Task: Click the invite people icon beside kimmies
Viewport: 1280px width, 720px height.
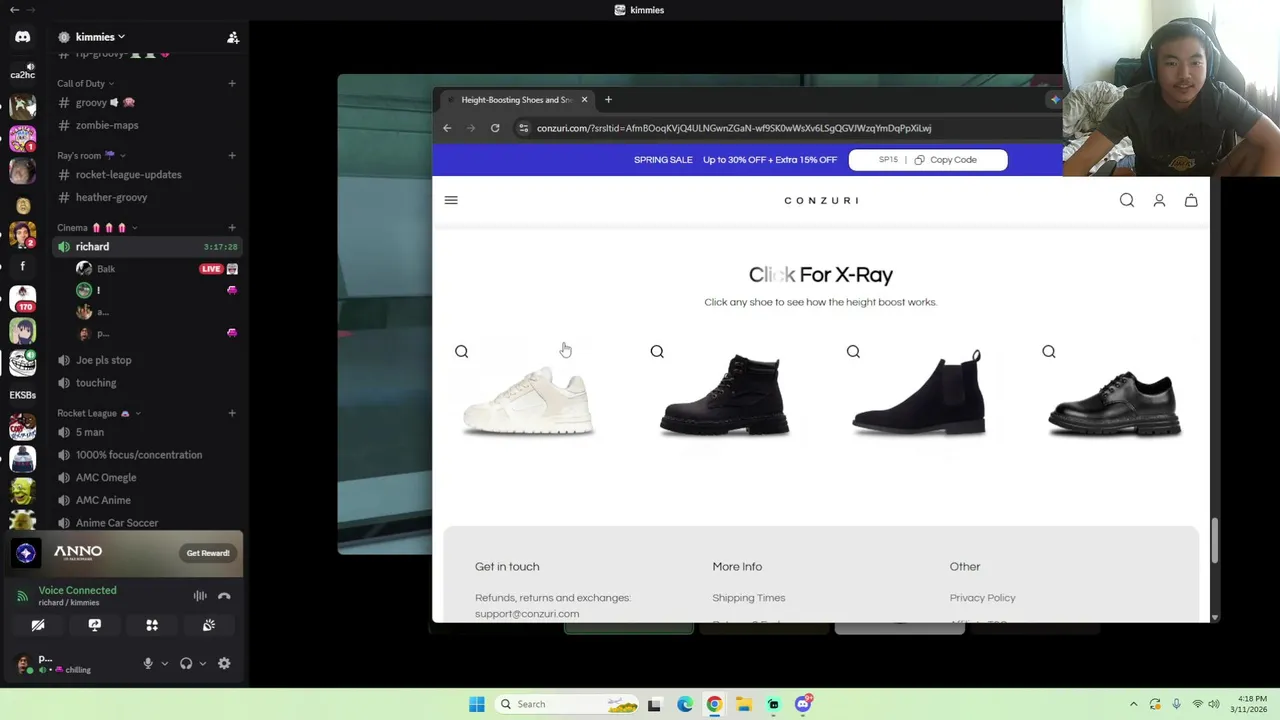Action: 232,37
